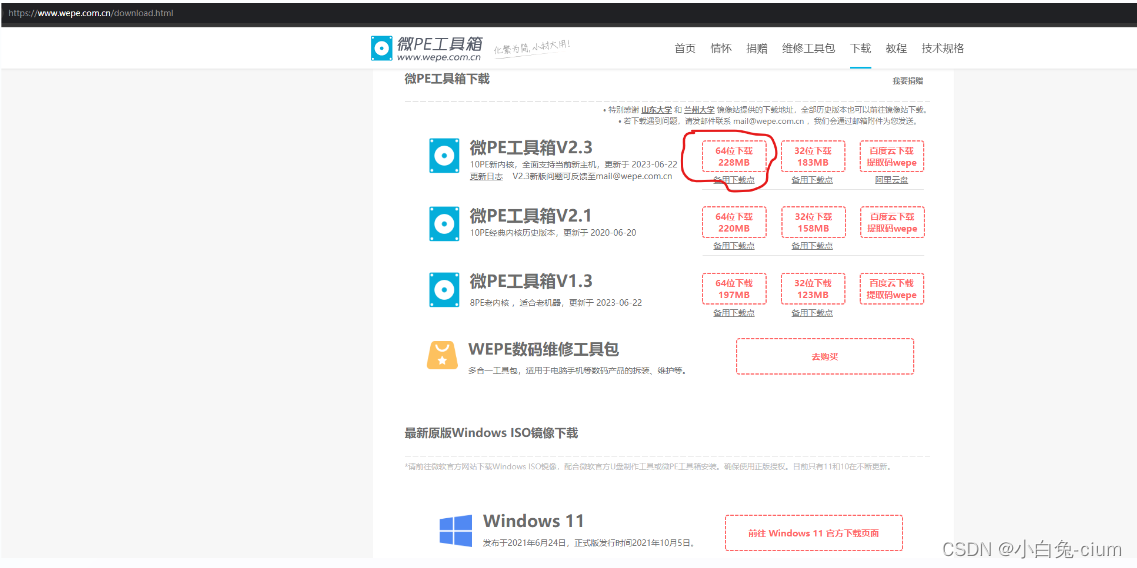Click the blue Windows 11 logo
Image resolution: width=1137 pixels, height=568 pixels.
coord(455,531)
